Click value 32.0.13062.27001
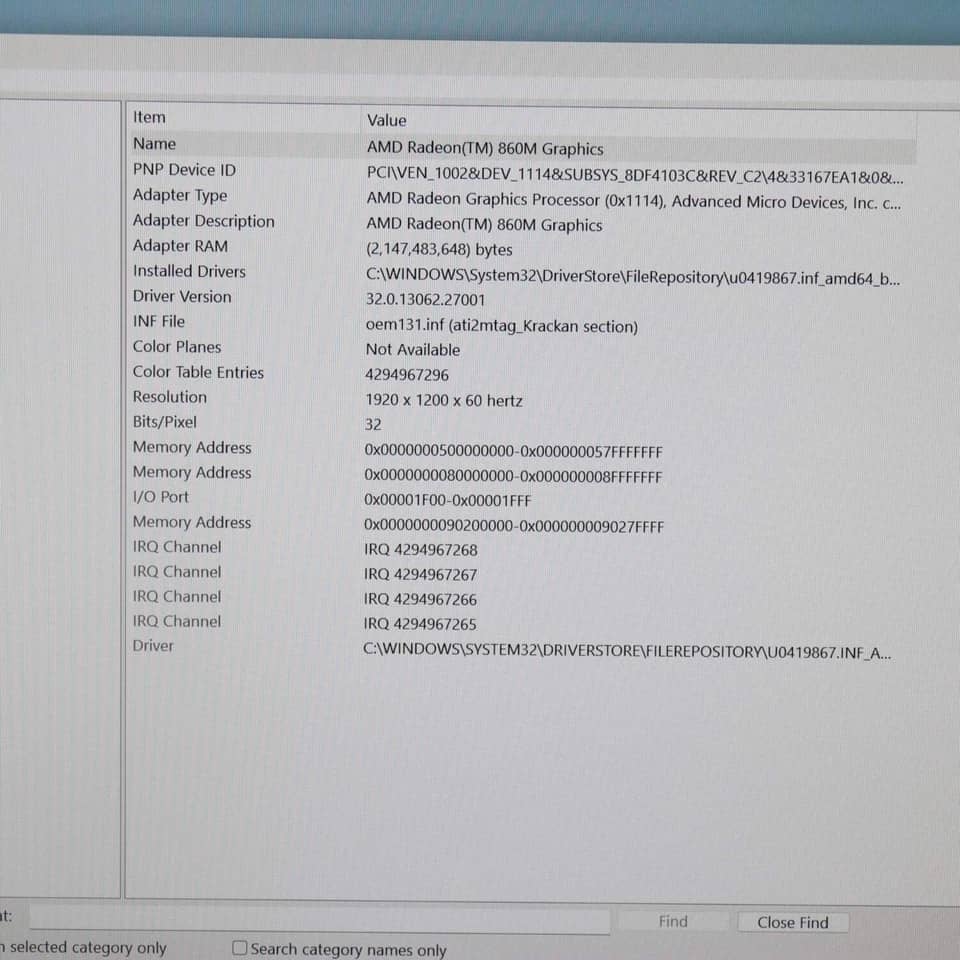960x960 pixels. click(426, 299)
